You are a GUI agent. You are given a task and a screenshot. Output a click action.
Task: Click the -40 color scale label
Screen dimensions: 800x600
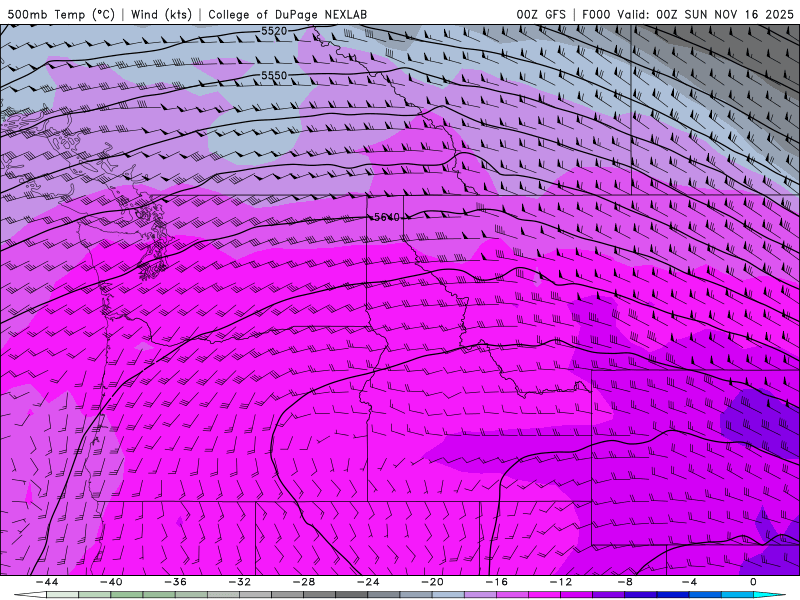(x=111, y=582)
